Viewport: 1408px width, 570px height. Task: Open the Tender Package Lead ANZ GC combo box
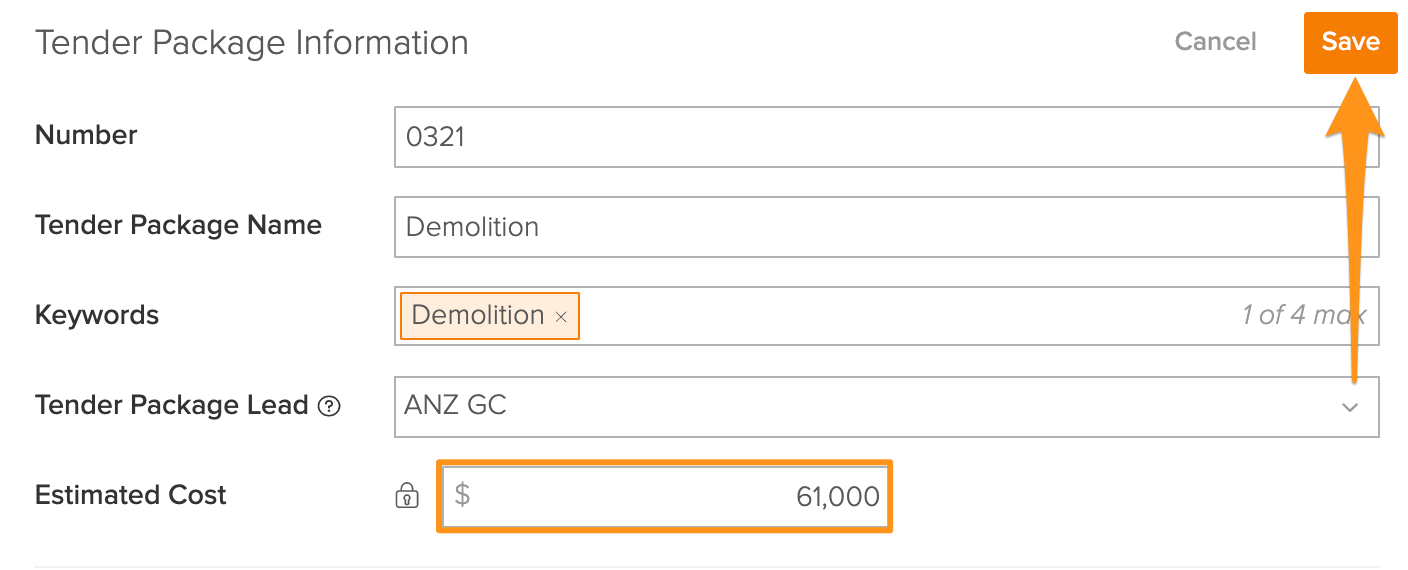click(x=887, y=407)
